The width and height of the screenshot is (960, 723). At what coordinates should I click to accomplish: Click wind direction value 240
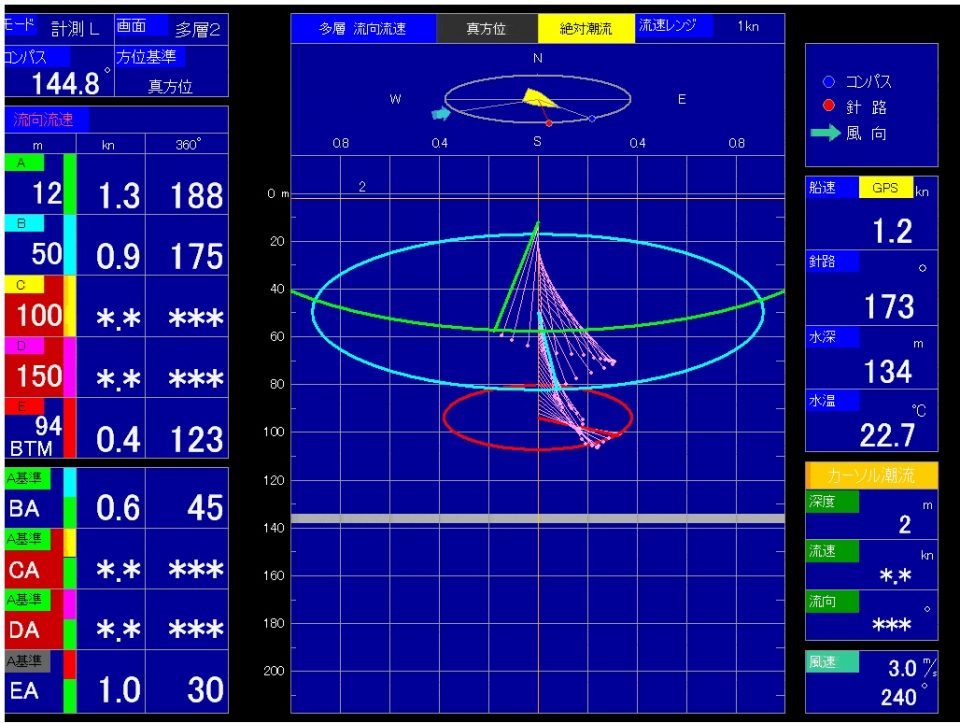tap(899, 697)
